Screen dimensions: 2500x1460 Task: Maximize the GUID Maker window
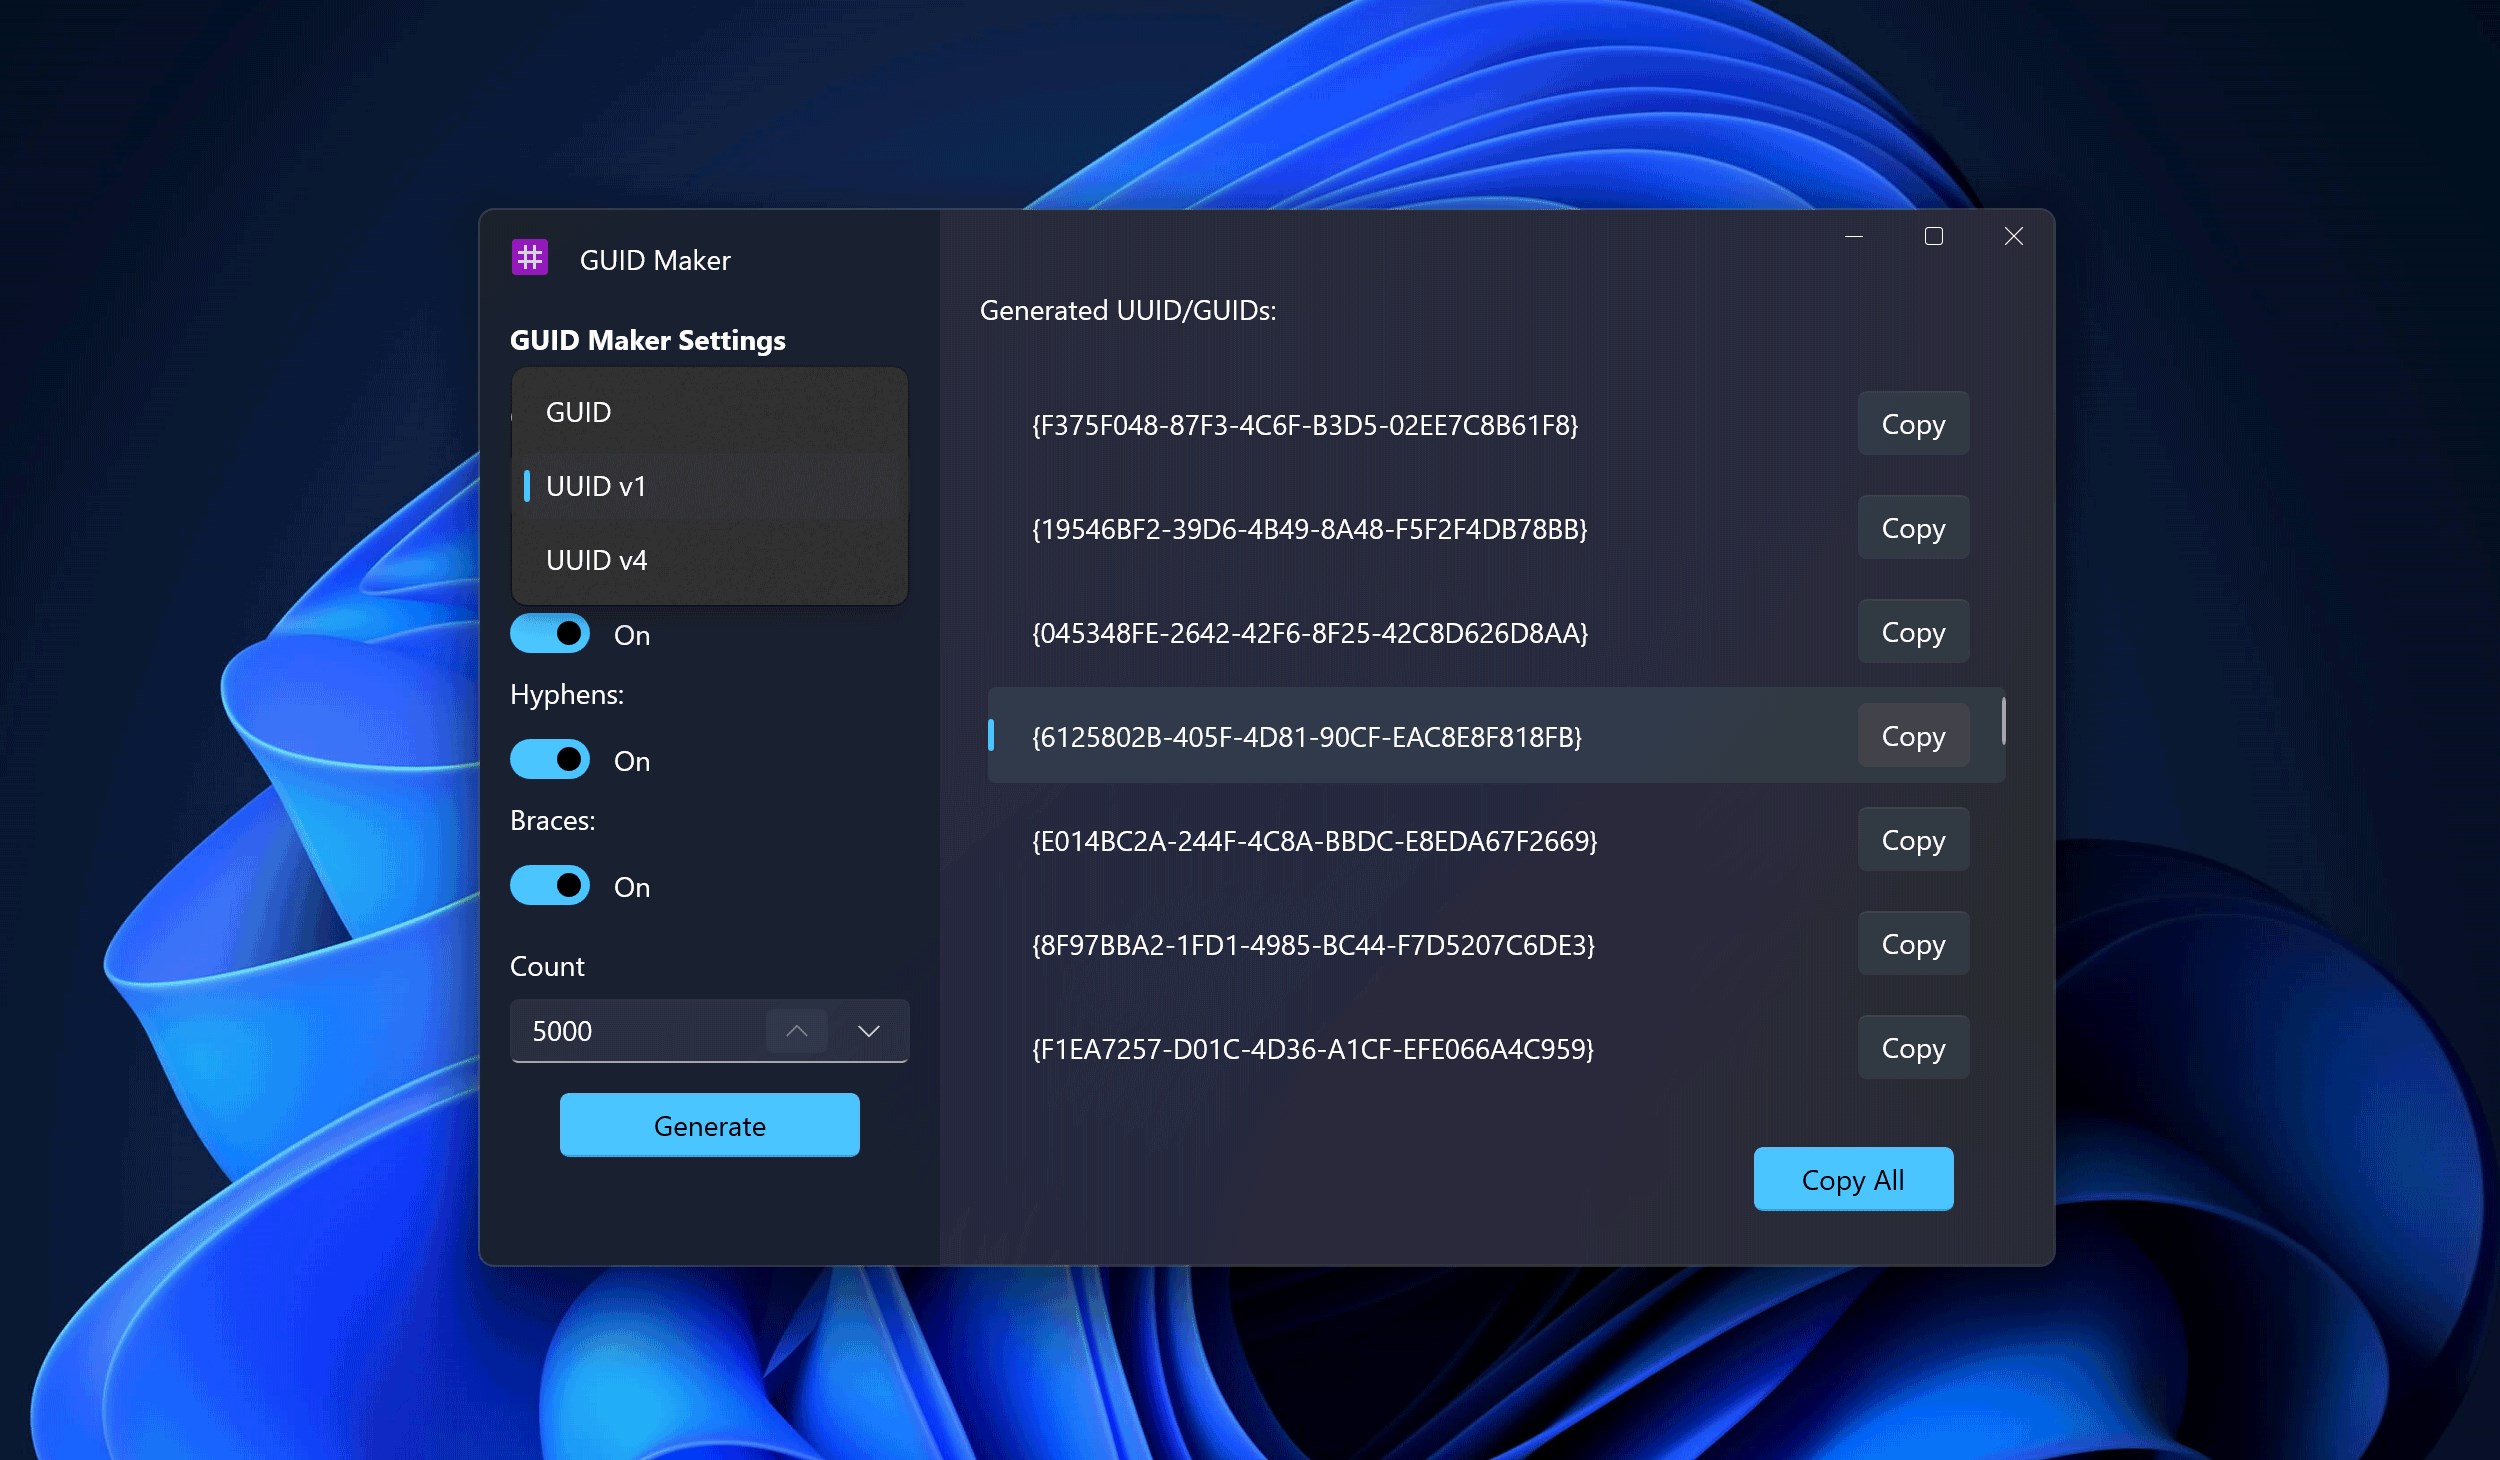(1933, 237)
